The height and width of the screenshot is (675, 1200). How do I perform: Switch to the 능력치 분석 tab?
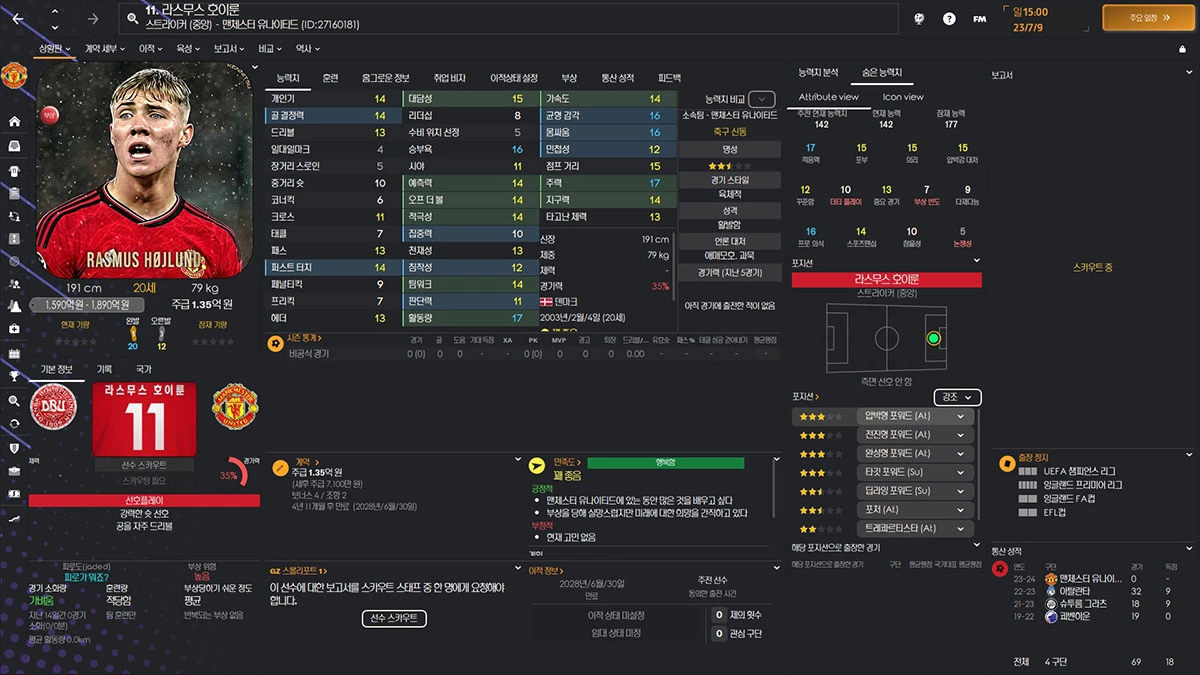point(819,73)
